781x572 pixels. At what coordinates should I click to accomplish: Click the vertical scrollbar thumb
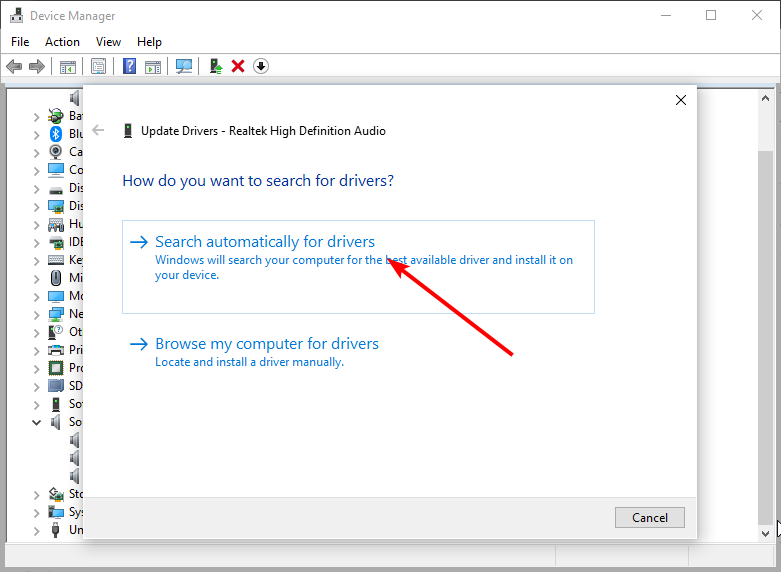pyautogui.click(x=766, y=337)
